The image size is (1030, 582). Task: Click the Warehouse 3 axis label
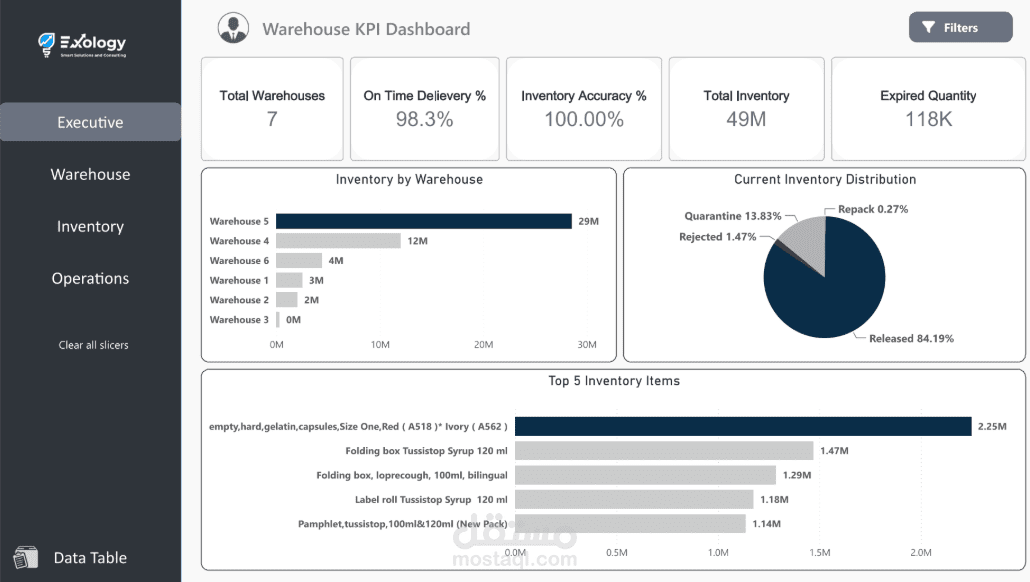(239, 320)
